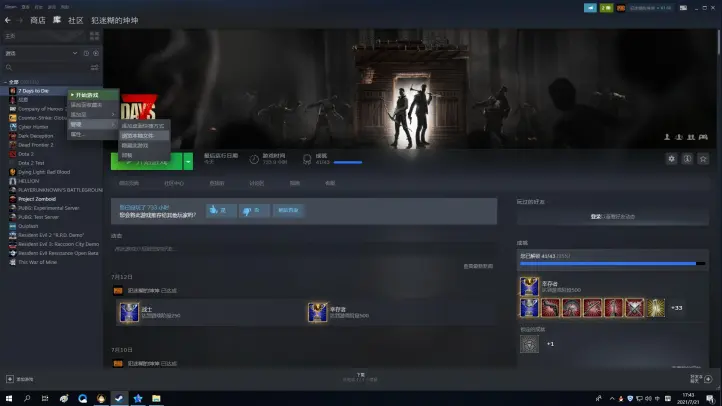Open friends and chat icon
Screen dimensions: 722x406
(708, 379)
